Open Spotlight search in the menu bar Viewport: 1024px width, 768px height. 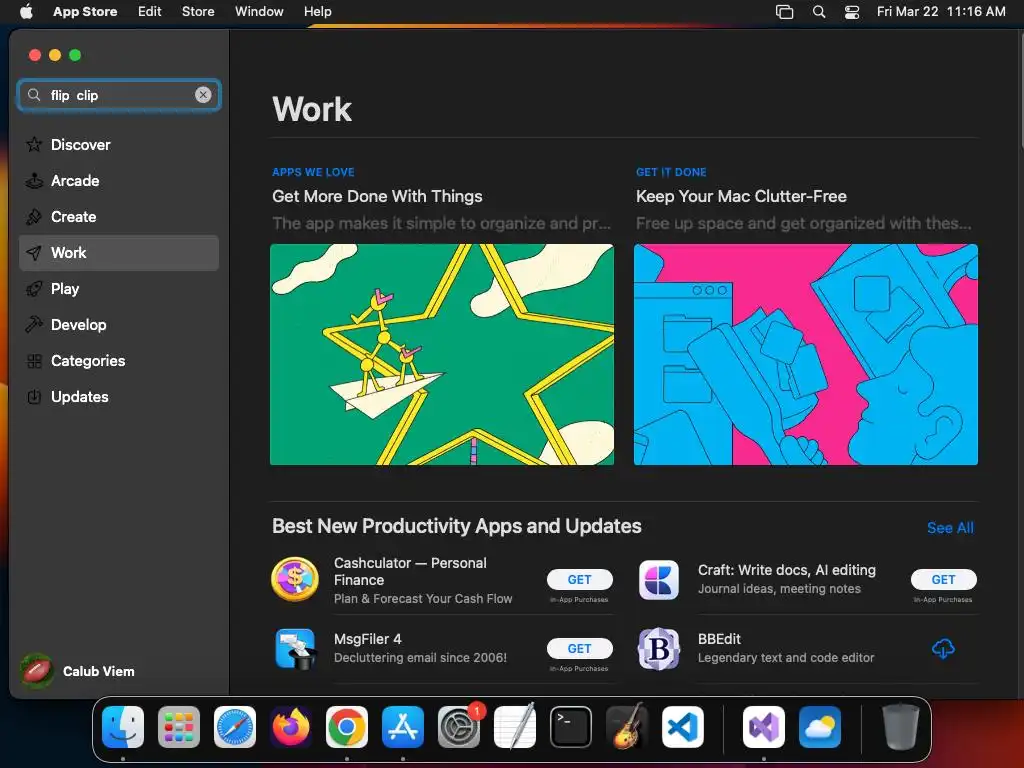pyautogui.click(x=818, y=11)
